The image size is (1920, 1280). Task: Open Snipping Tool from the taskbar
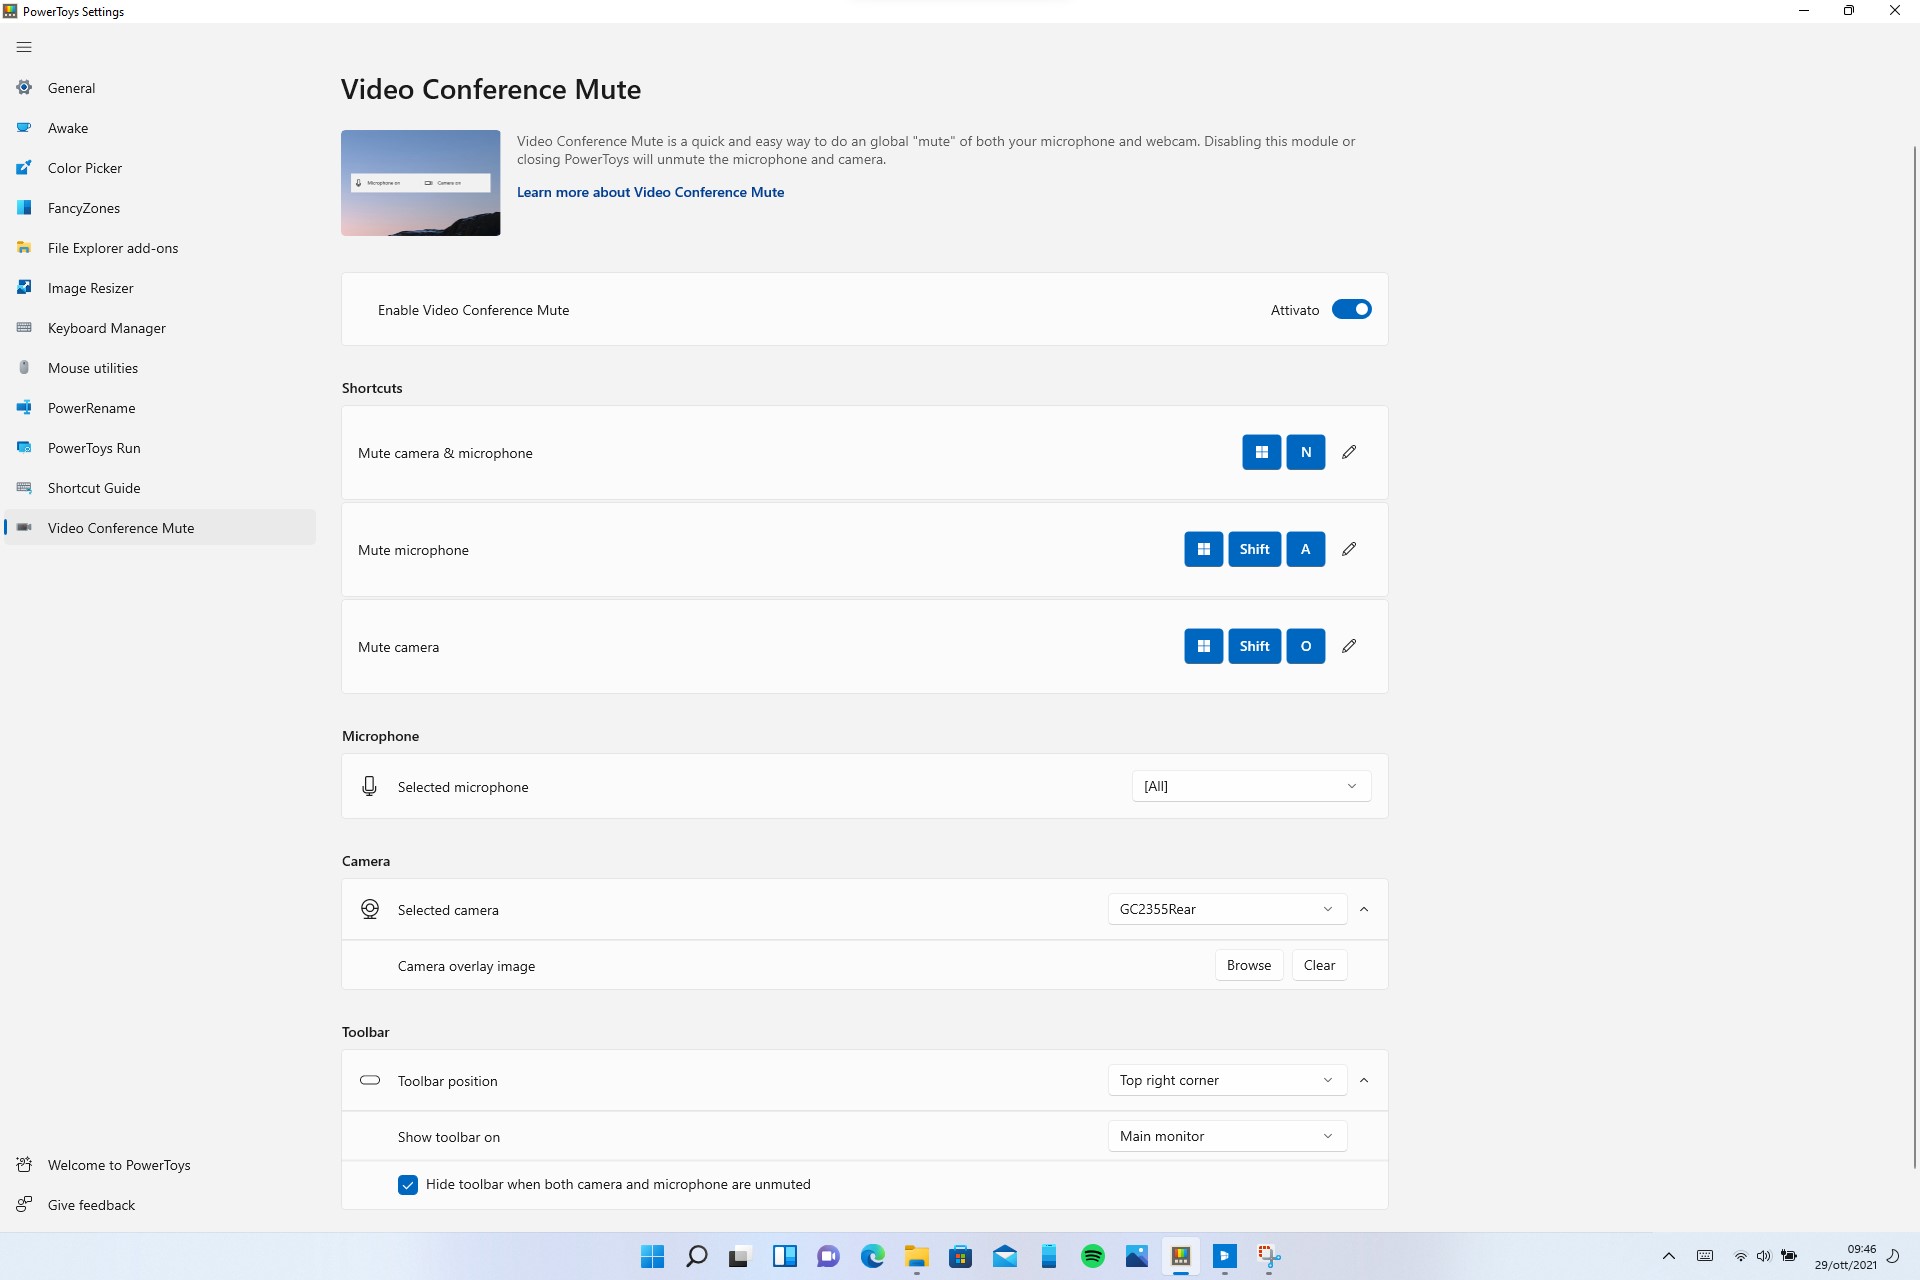point(1268,1256)
